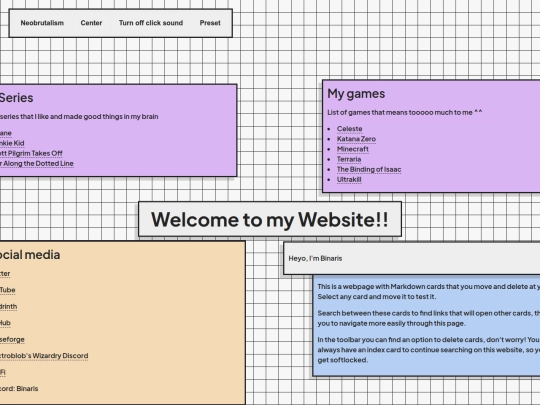Click The Binding of Isaac link
The height and width of the screenshot is (405, 540).
coord(369,169)
